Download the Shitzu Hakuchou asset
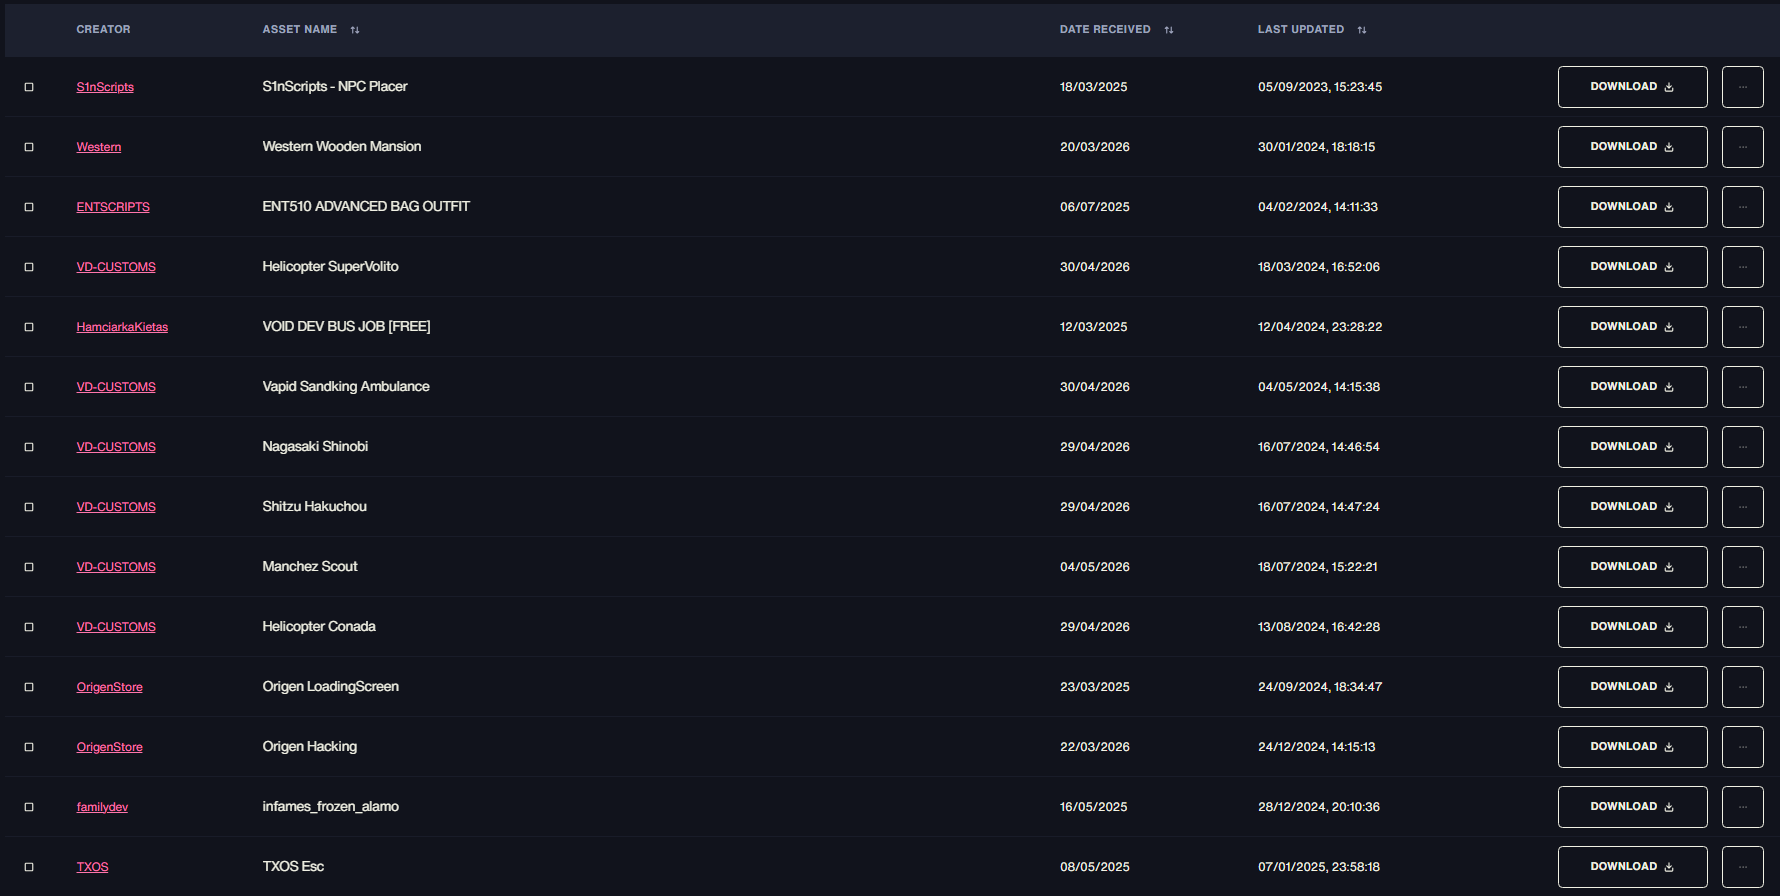 tap(1632, 507)
